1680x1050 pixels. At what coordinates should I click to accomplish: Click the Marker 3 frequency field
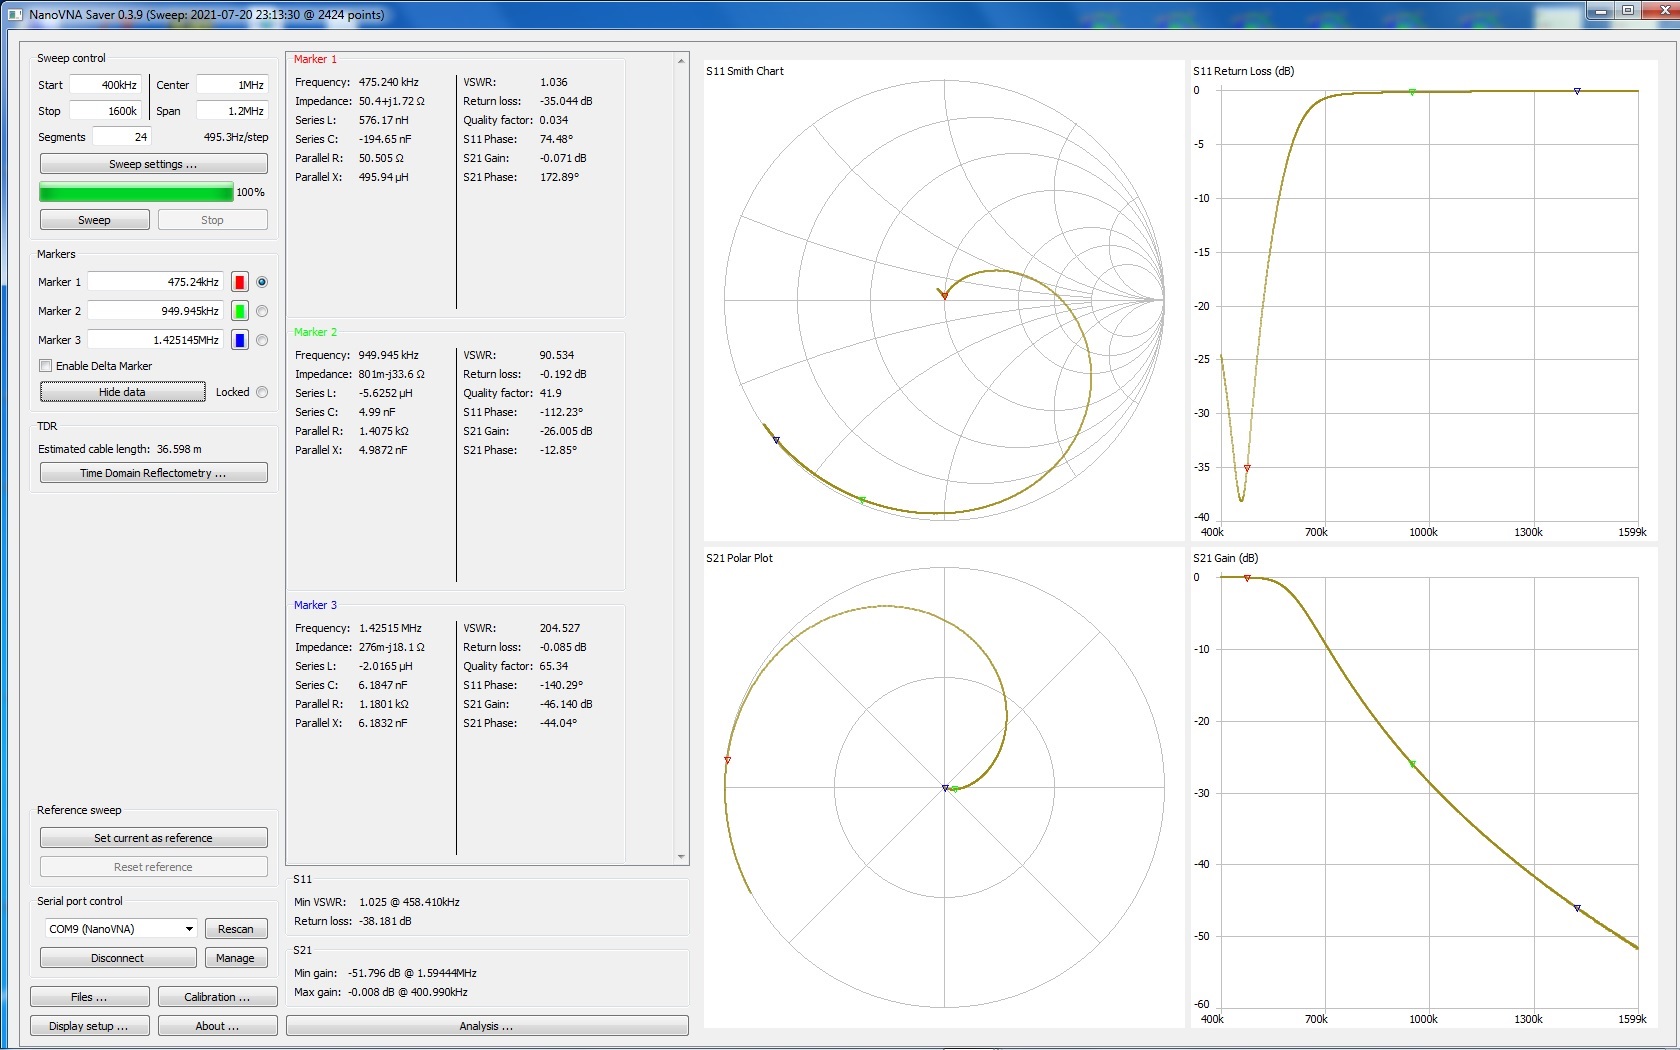click(x=155, y=340)
